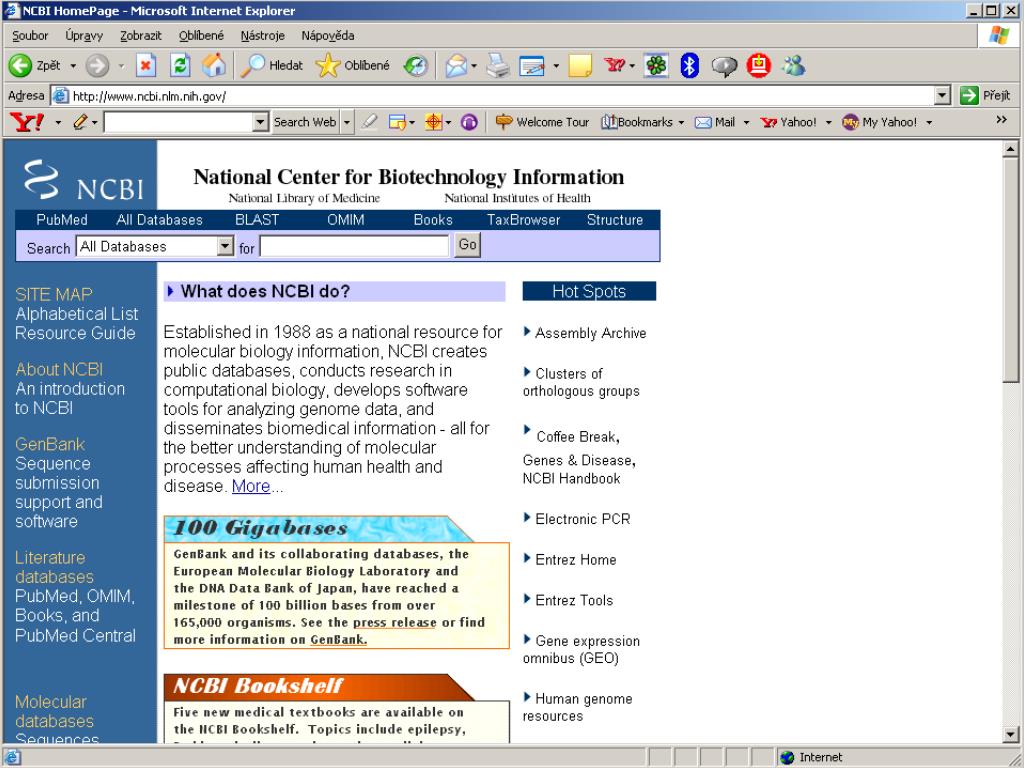This screenshot has height=768, width=1024.
Task: Open the Electronic PCR link
Action: (583, 519)
